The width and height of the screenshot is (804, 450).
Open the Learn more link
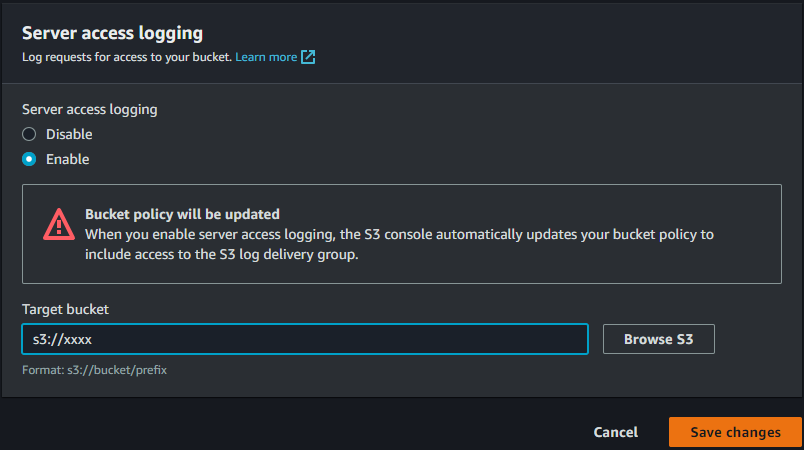point(266,57)
